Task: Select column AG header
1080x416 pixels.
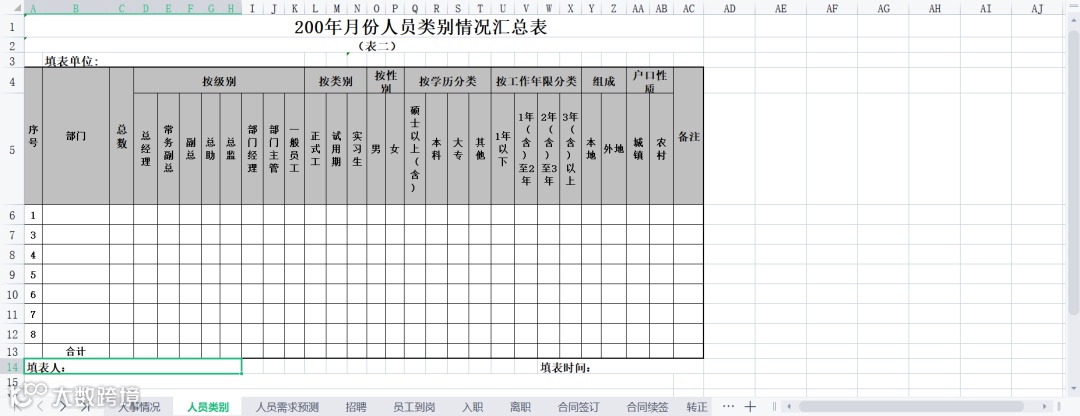Action: [884, 8]
